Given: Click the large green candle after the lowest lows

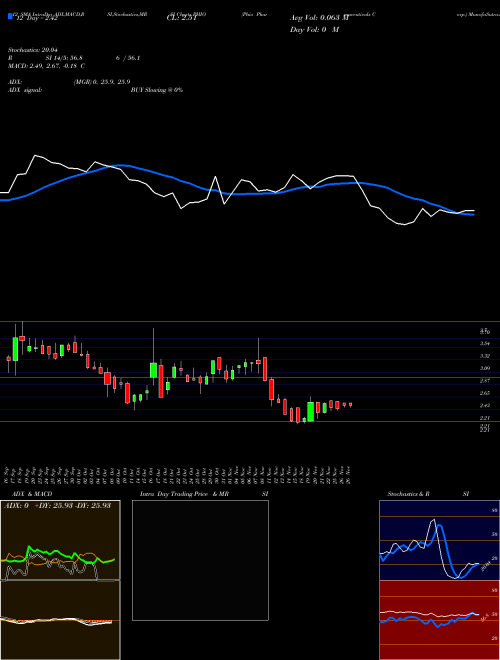Looking at the screenshot, I should click(311, 411).
